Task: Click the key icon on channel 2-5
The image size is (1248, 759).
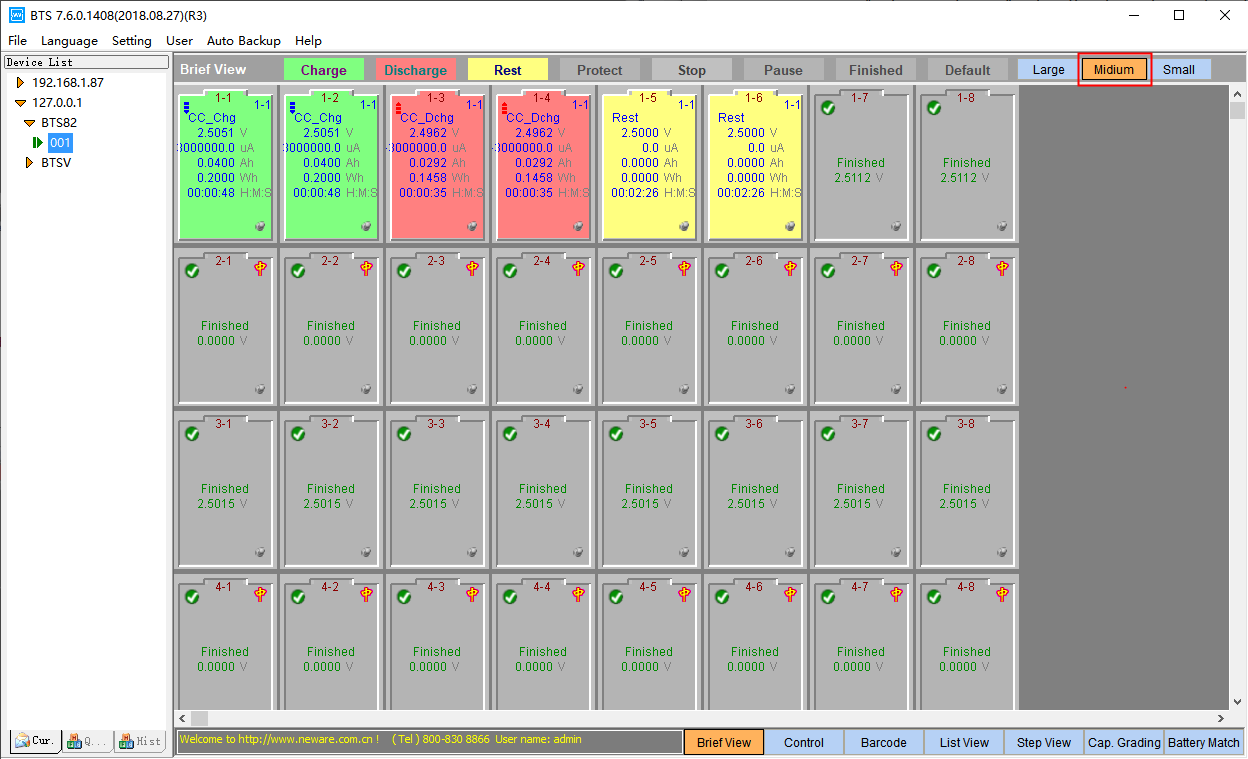Action: click(683, 268)
